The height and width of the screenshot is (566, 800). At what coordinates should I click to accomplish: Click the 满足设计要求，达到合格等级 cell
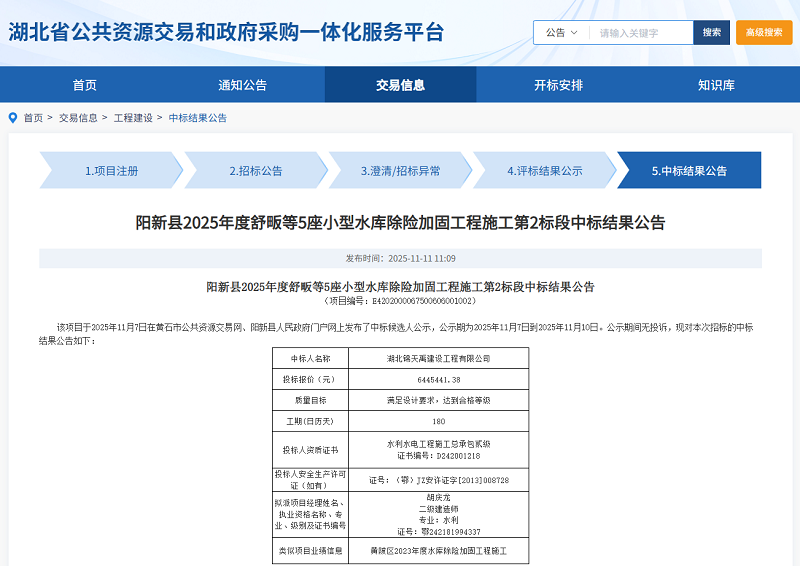pos(438,401)
